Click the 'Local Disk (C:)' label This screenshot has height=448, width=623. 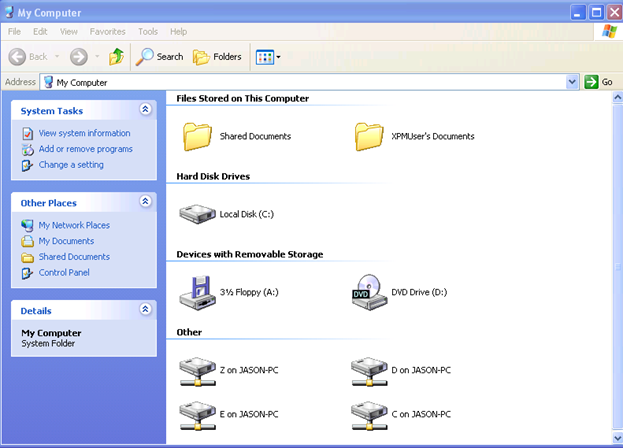pyautogui.click(x=247, y=214)
